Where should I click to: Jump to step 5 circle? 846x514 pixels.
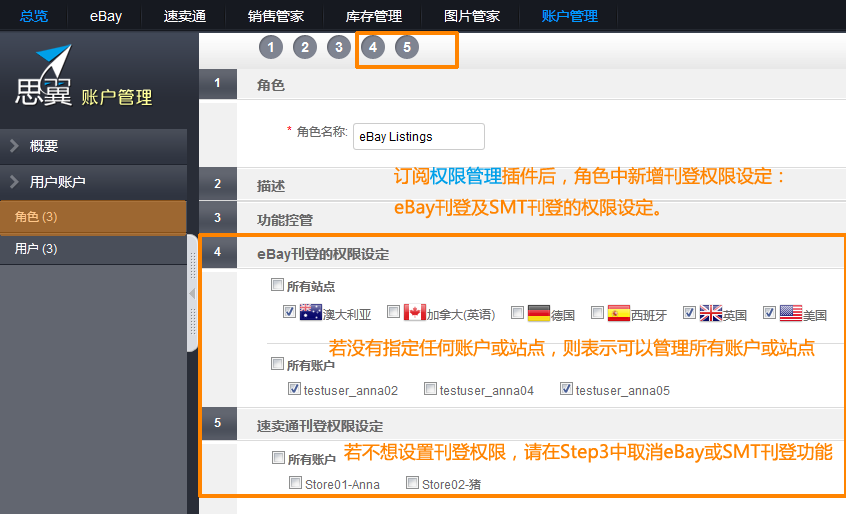(x=407, y=47)
